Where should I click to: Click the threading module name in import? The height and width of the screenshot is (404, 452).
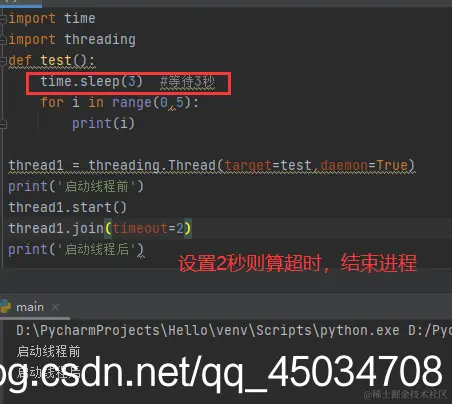(100, 39)
